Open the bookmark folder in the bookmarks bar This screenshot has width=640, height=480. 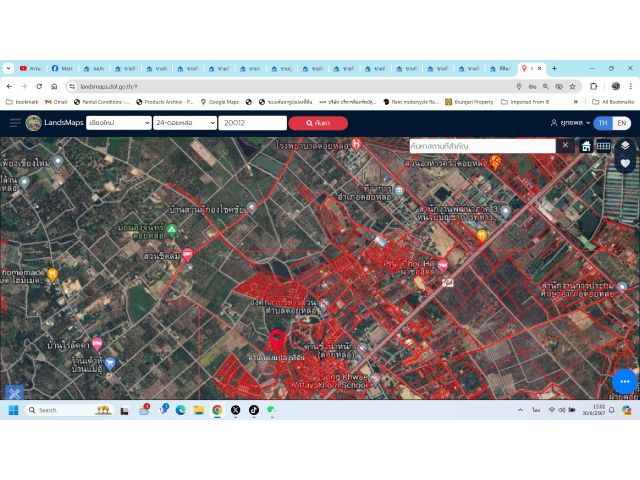click(22, 102)
